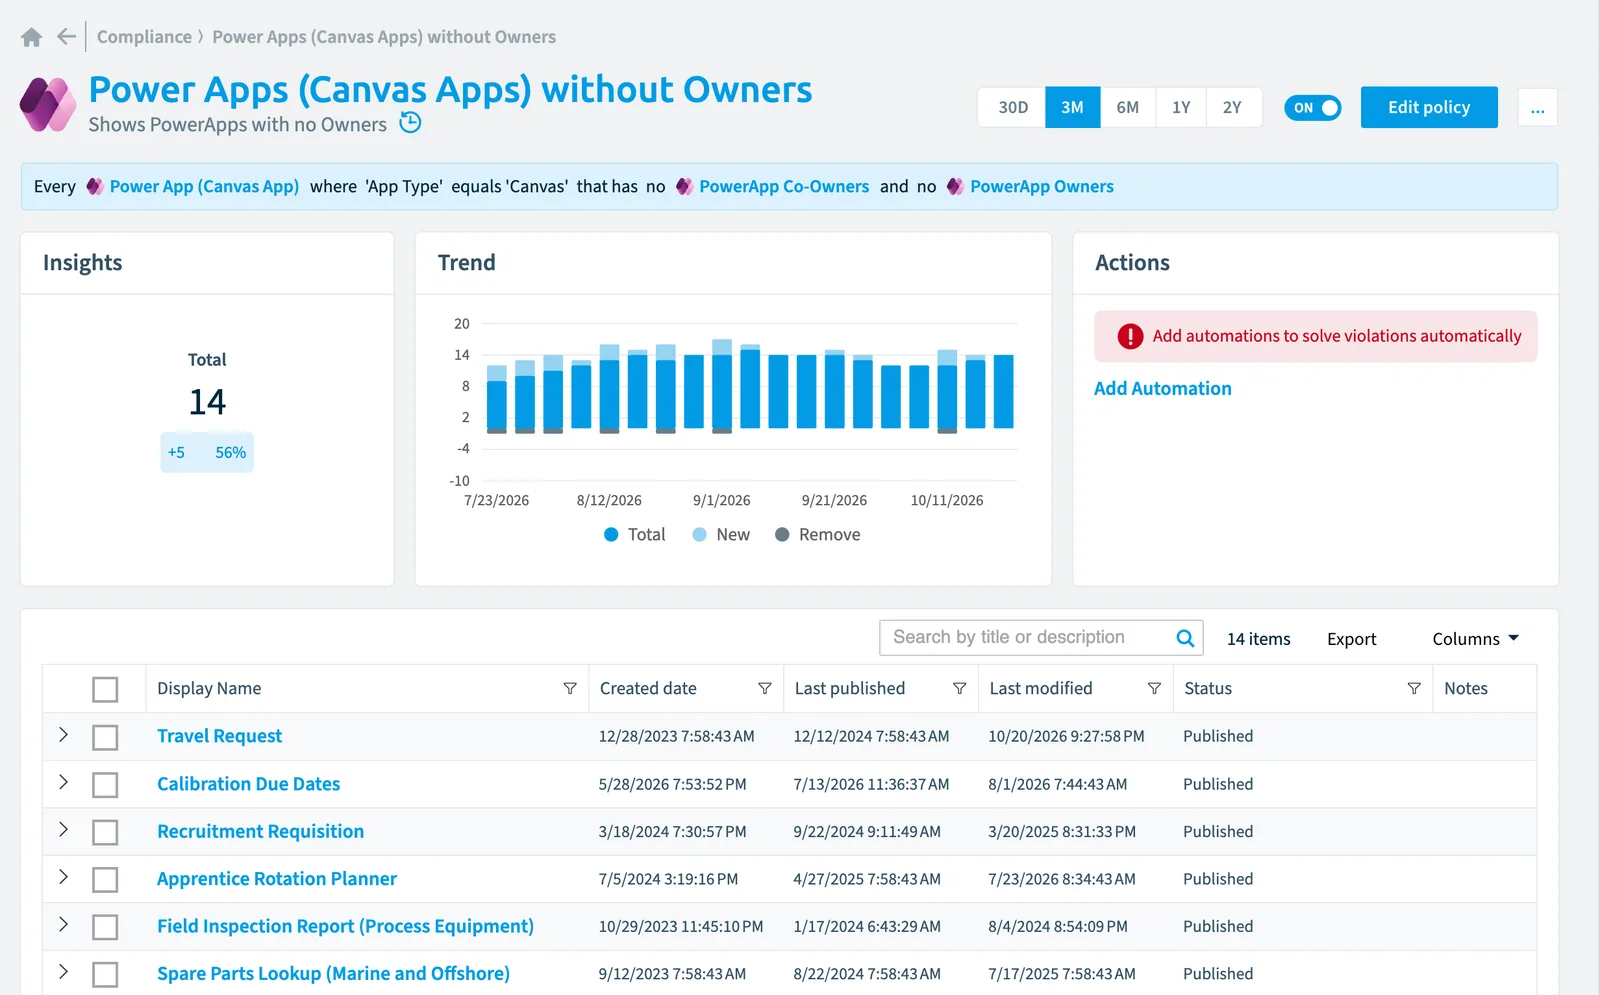Filter the Status column
Viewport: 1600px width, 995px height.
[1414, 688]
